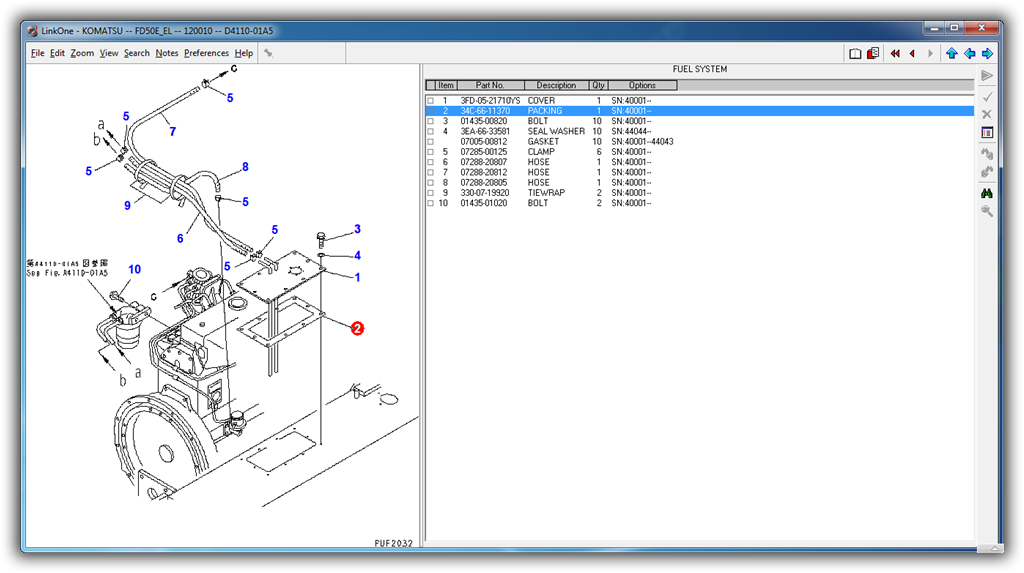Select part number 3FD-05-21710YS

pos(490,101)
